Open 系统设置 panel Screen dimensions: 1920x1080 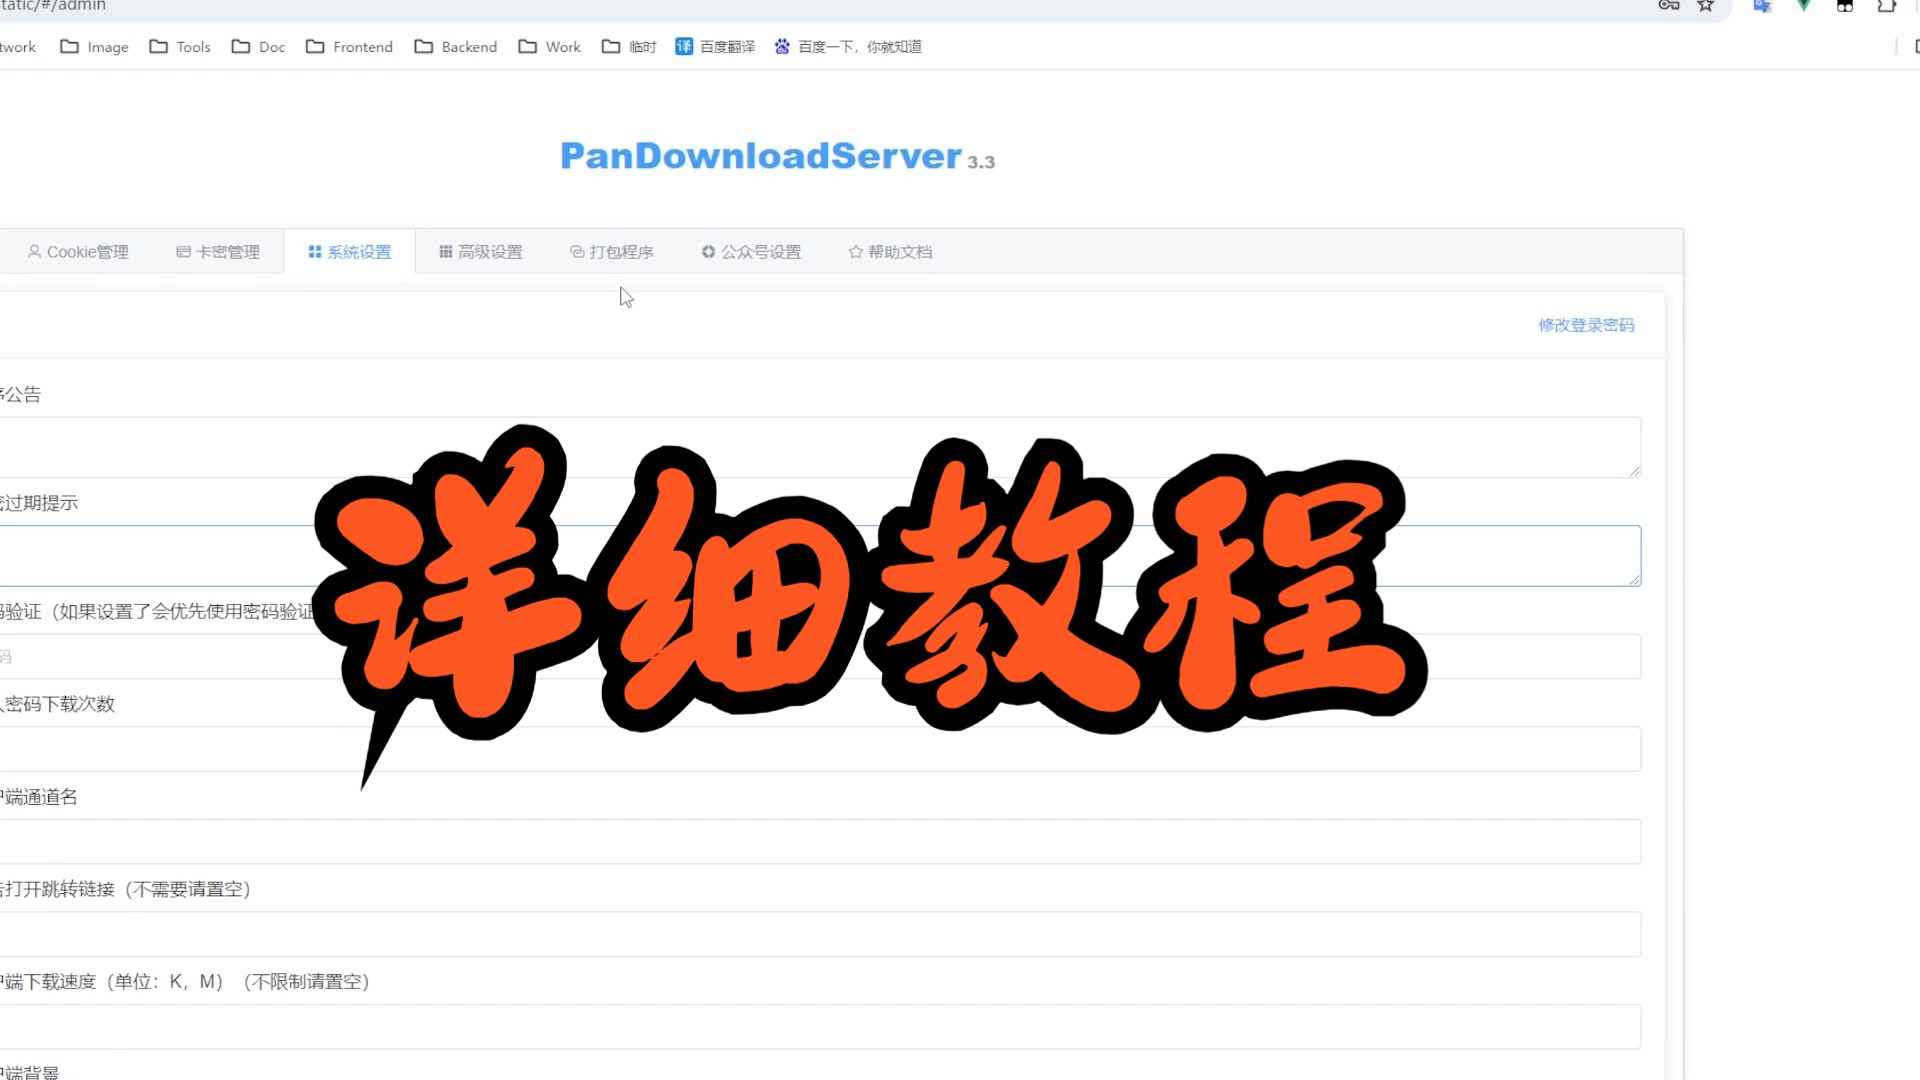(349, 252)
